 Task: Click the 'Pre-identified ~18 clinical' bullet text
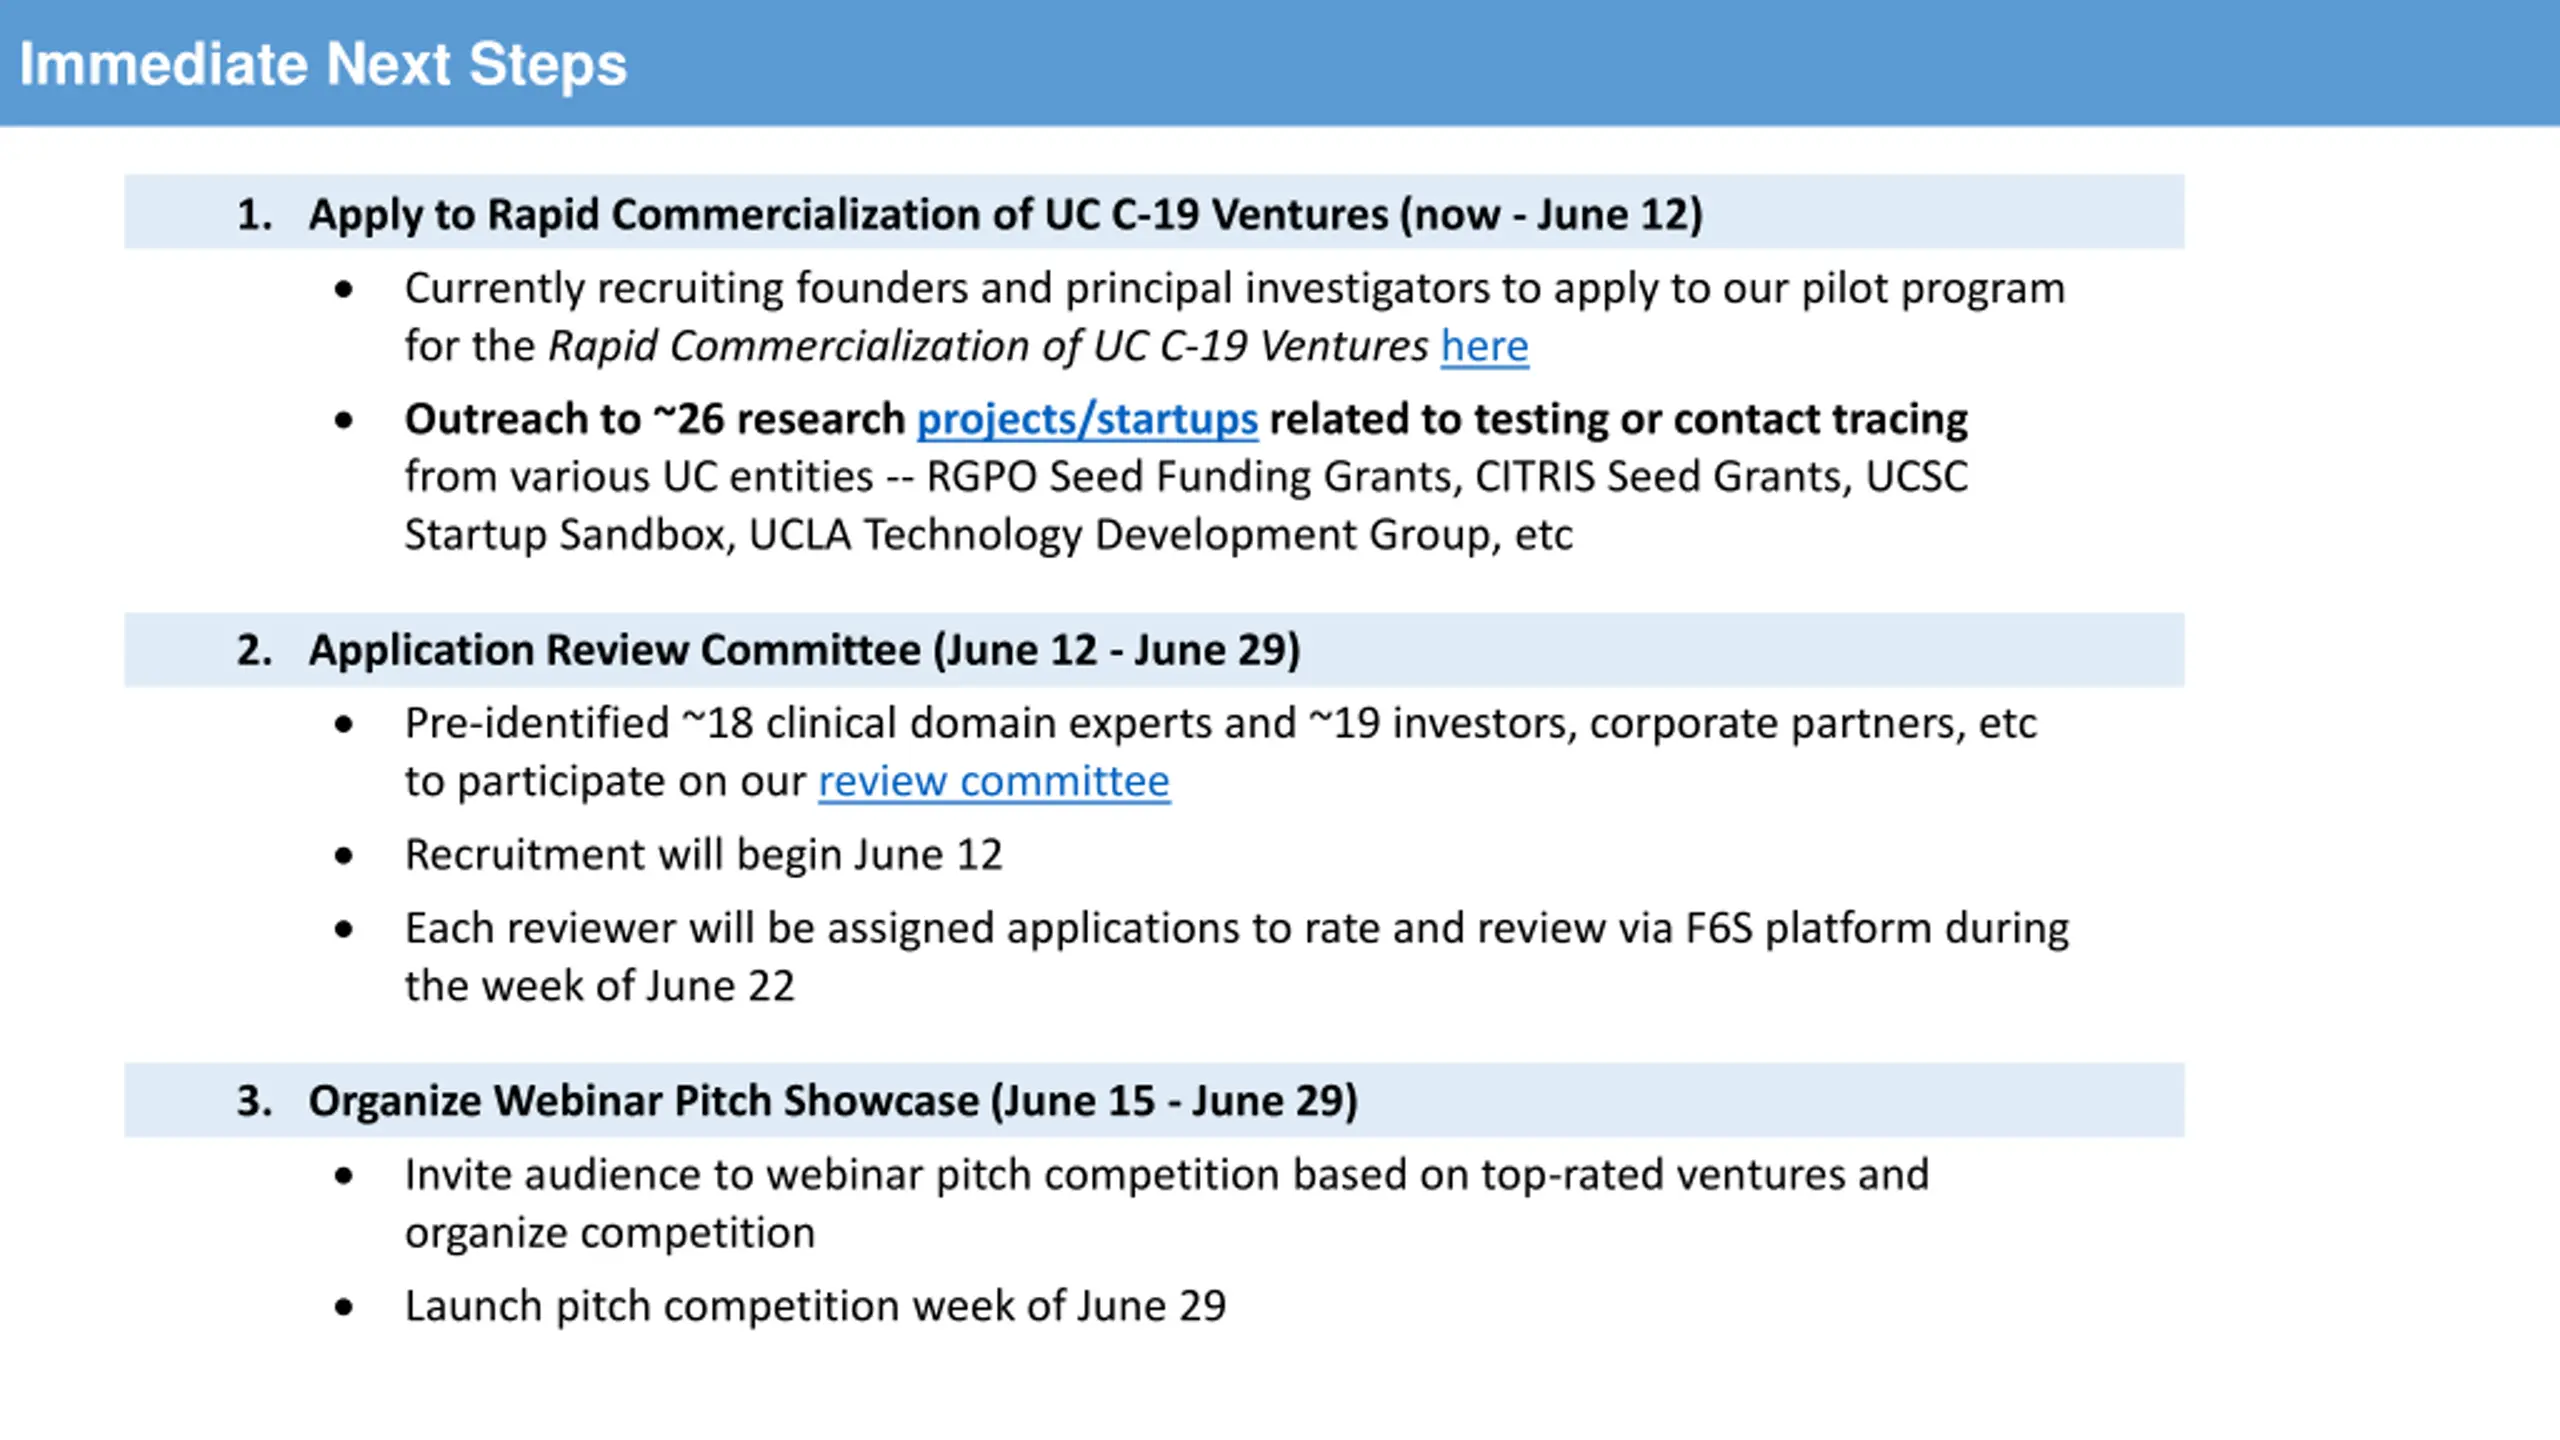[x=1220, y=723]
